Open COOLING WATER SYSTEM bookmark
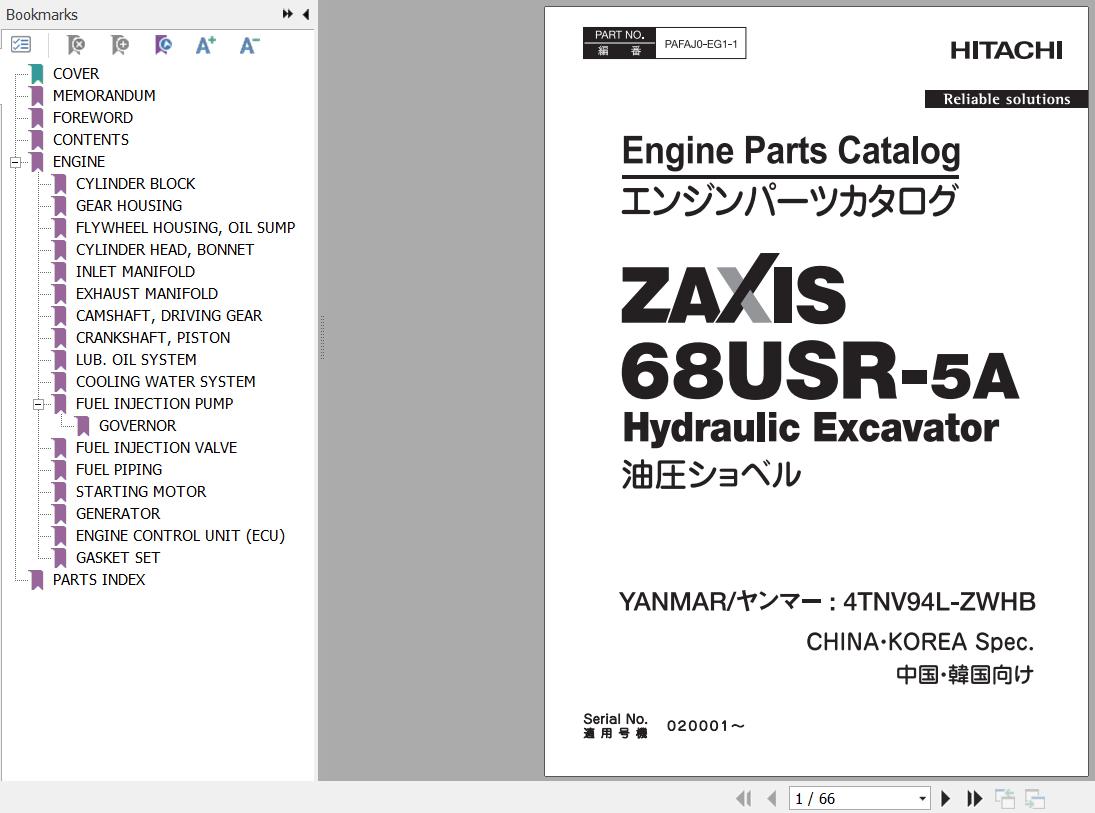This screenshot has width=1095, height=813. 166,381
